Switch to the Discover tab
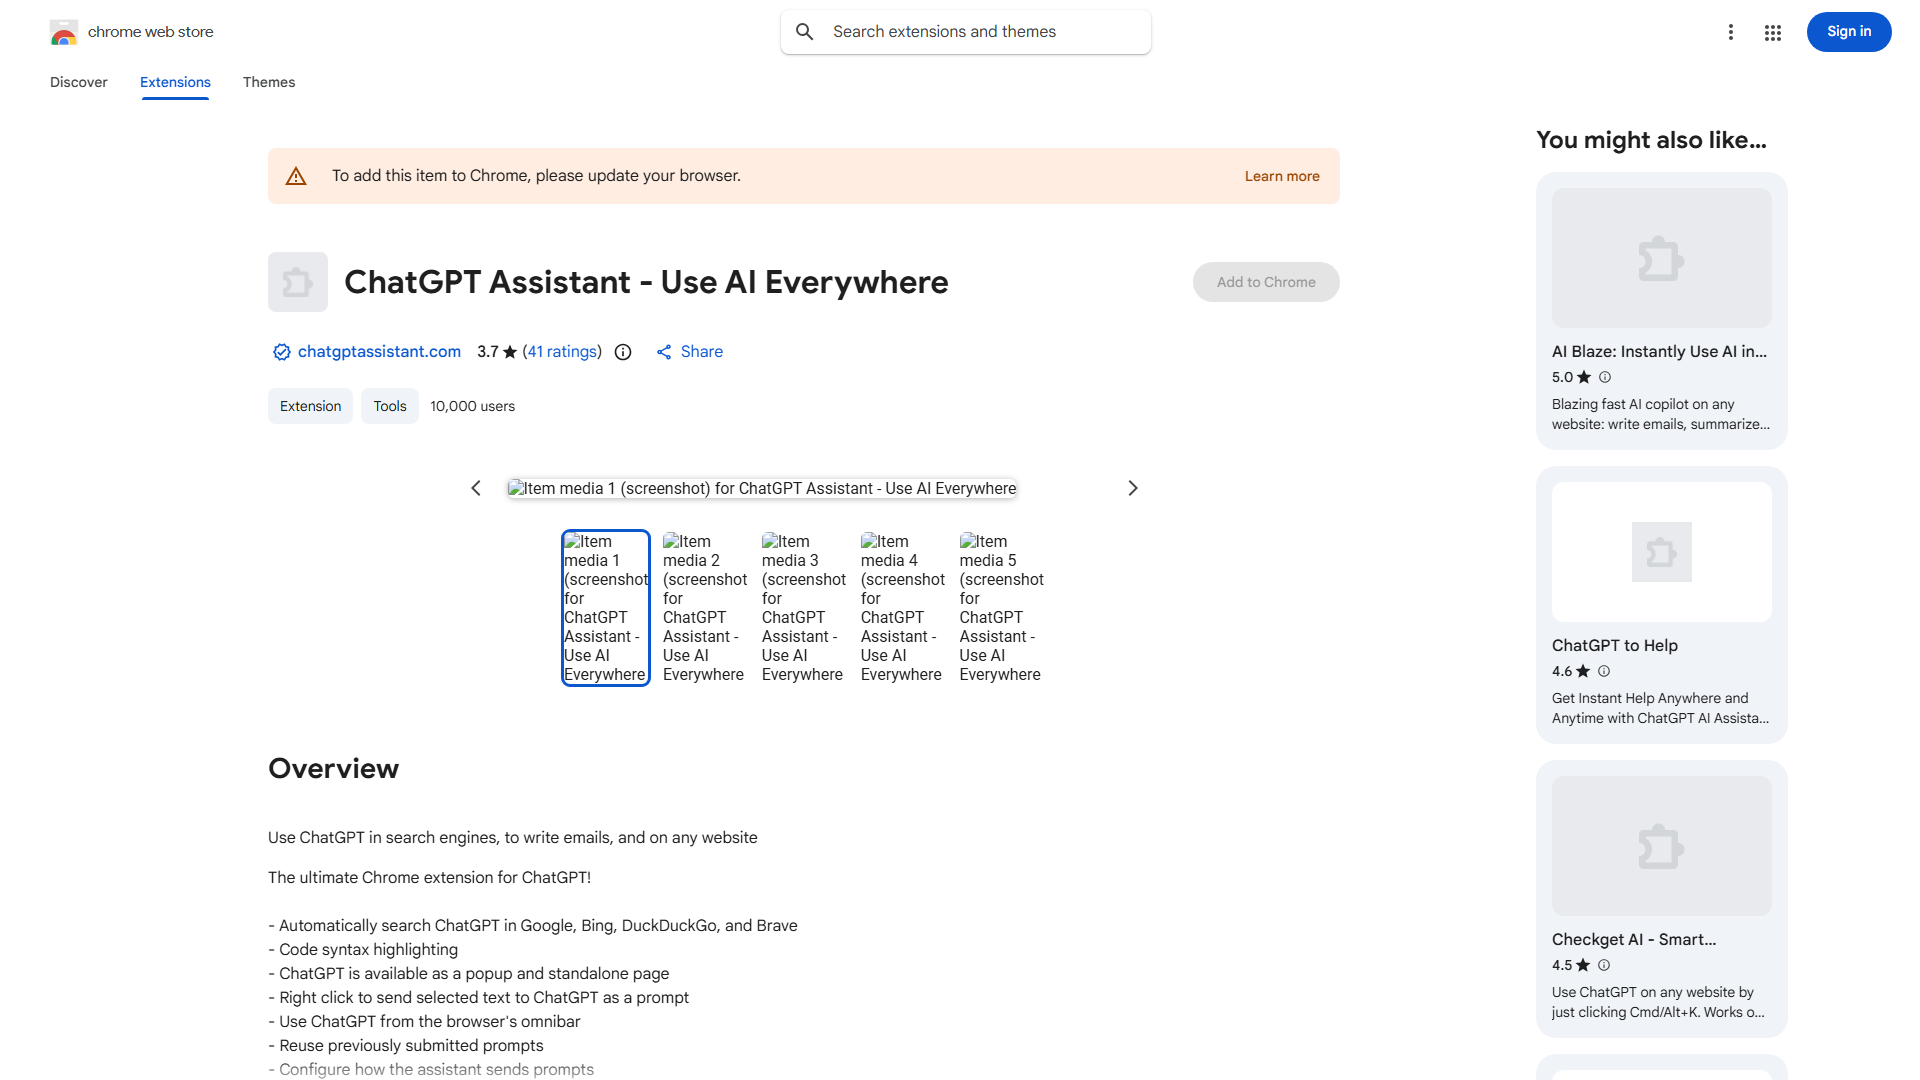This screenshot has height=1080, width=1920. point(78,82)
